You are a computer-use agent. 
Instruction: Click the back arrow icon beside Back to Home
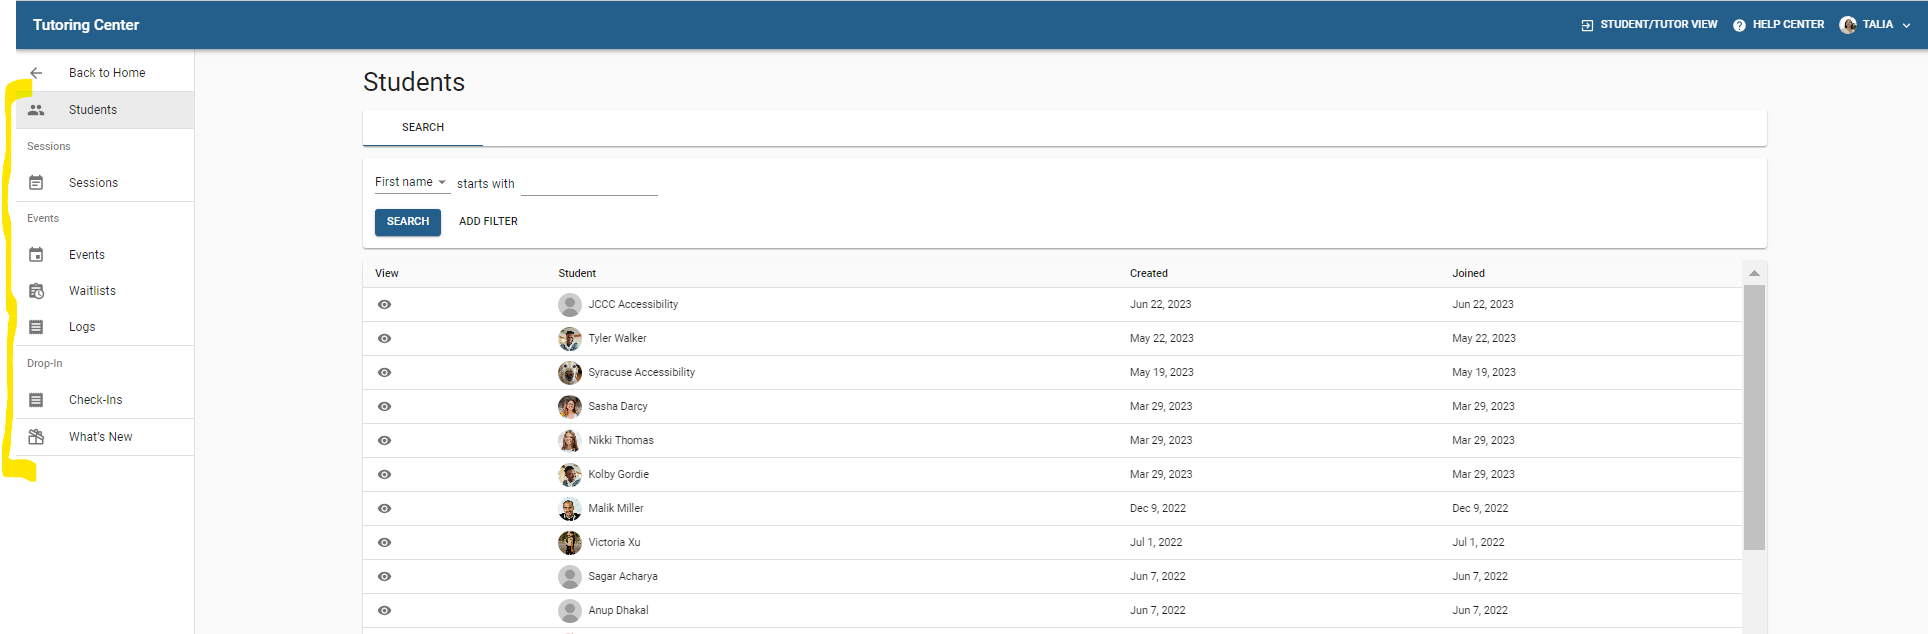click(x=36, y=73)
